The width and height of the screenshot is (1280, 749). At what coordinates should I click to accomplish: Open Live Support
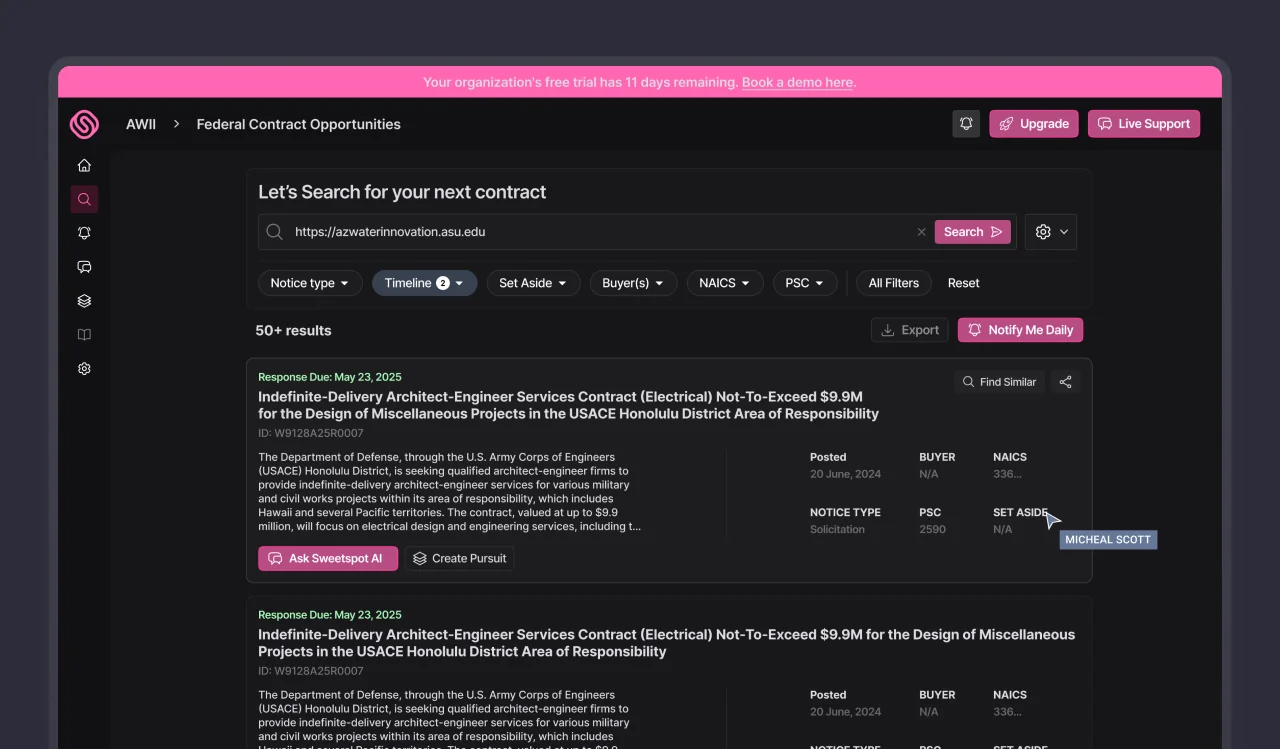pyautogui.click(x=1144, y=124)
